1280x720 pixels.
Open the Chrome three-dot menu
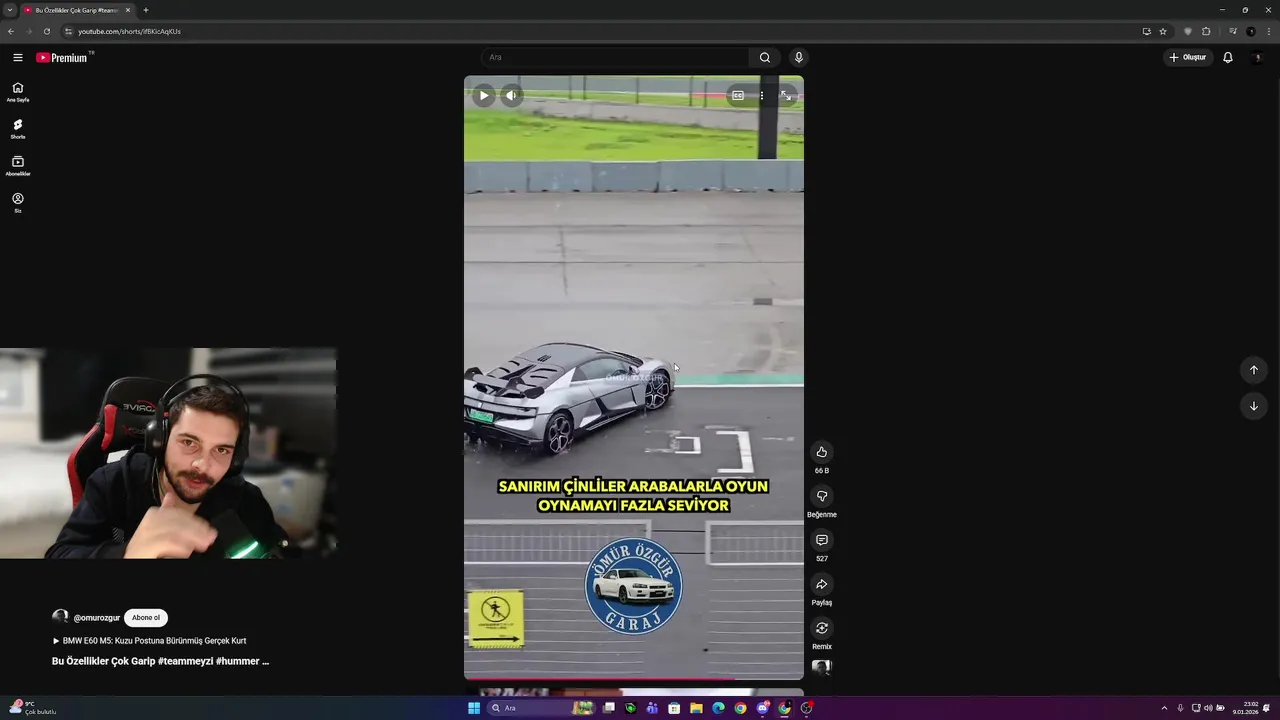pos(1269,31)
